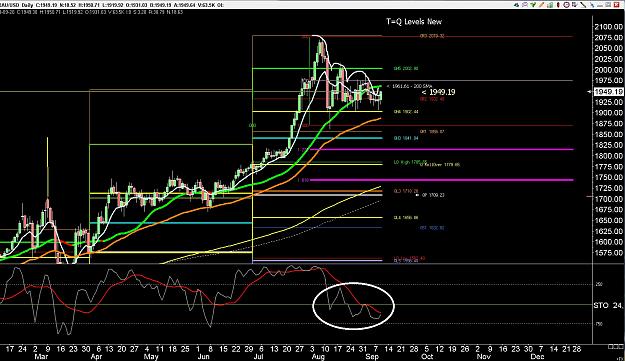This screenshot has height=361, width=625.
Task: Select the thin blue diagonal line tool
Action: tap(593, 5)
